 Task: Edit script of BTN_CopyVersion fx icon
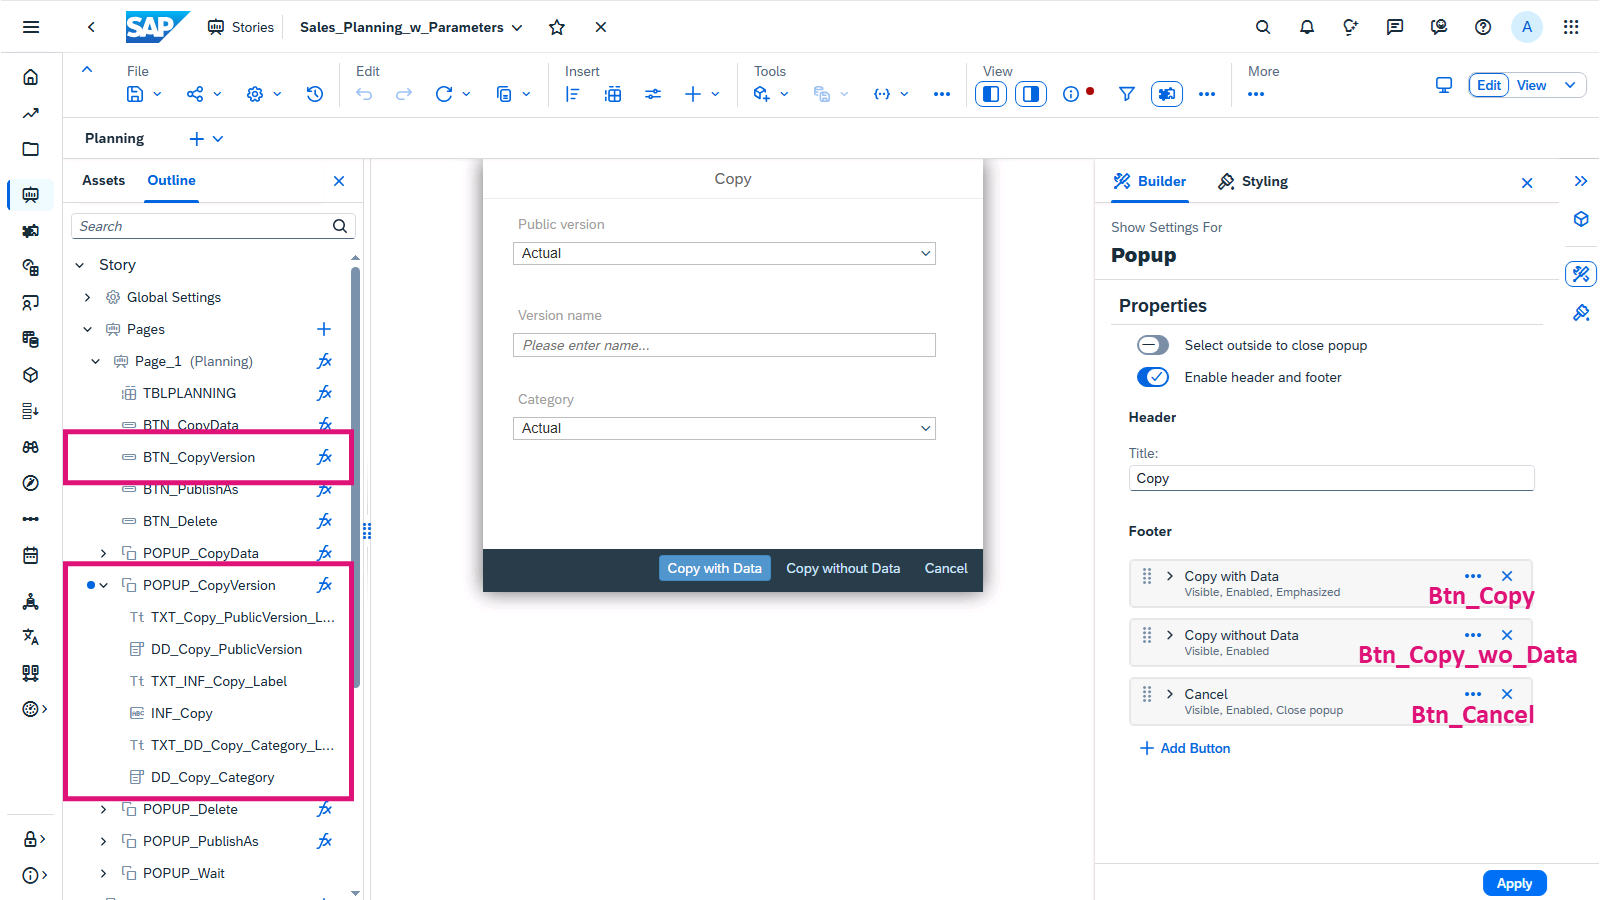(325, 457)
